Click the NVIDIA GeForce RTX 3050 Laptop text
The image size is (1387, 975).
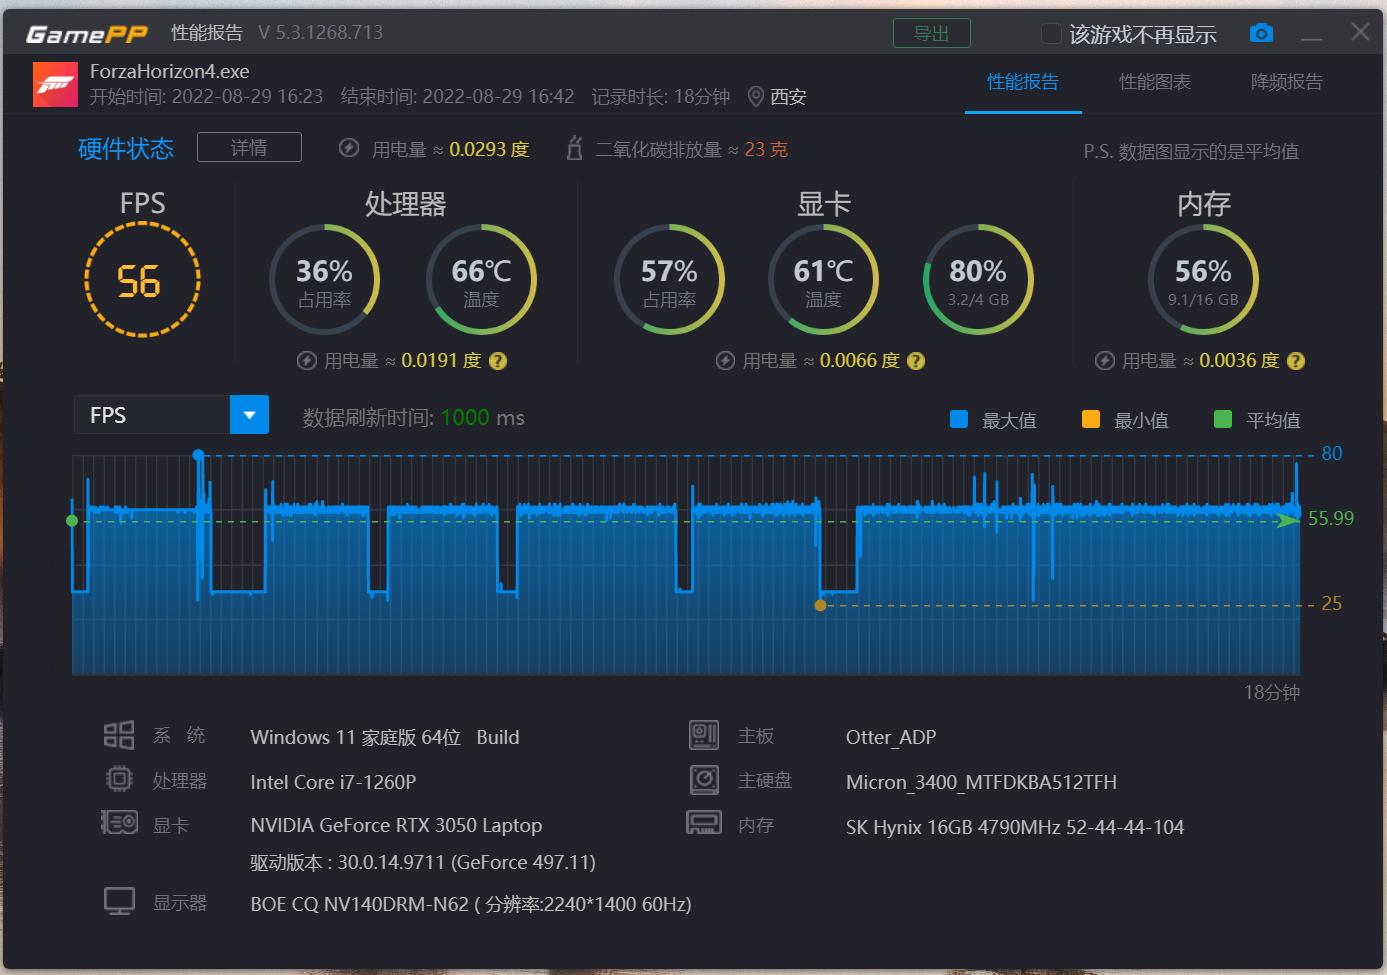tap(396, 825)
